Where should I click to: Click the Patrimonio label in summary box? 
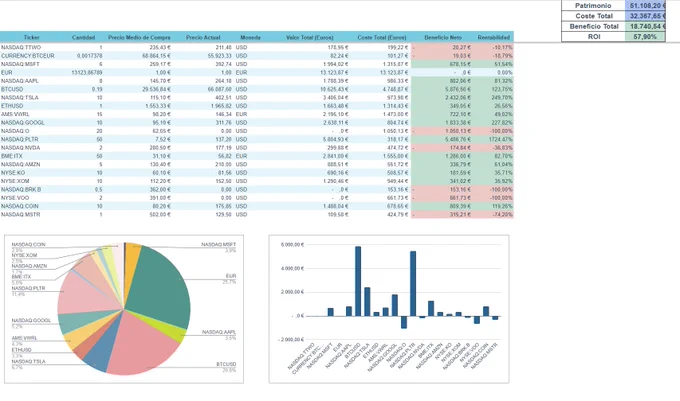pos(593,6)
